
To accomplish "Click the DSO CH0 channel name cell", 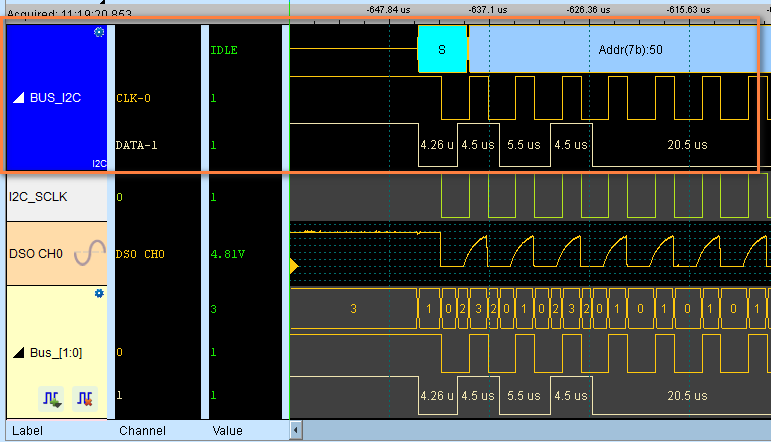I will point(140,254).
